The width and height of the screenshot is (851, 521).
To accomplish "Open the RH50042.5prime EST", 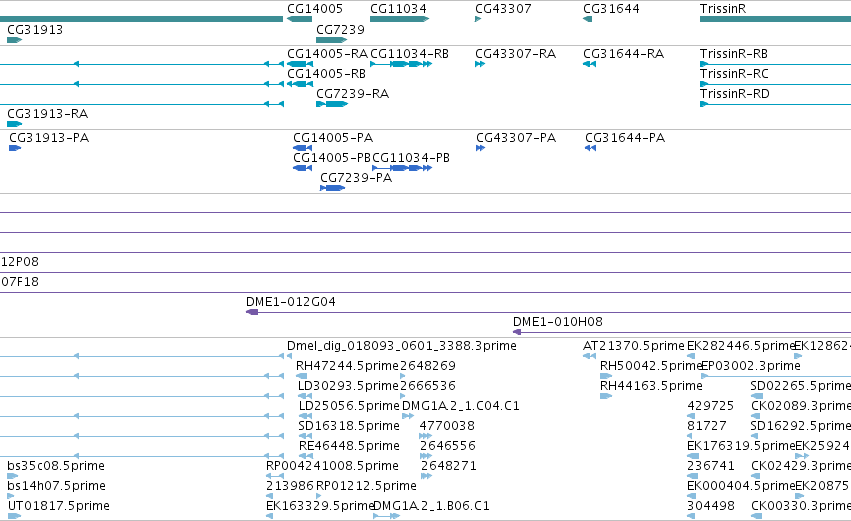I will click(x=606, y=376).
